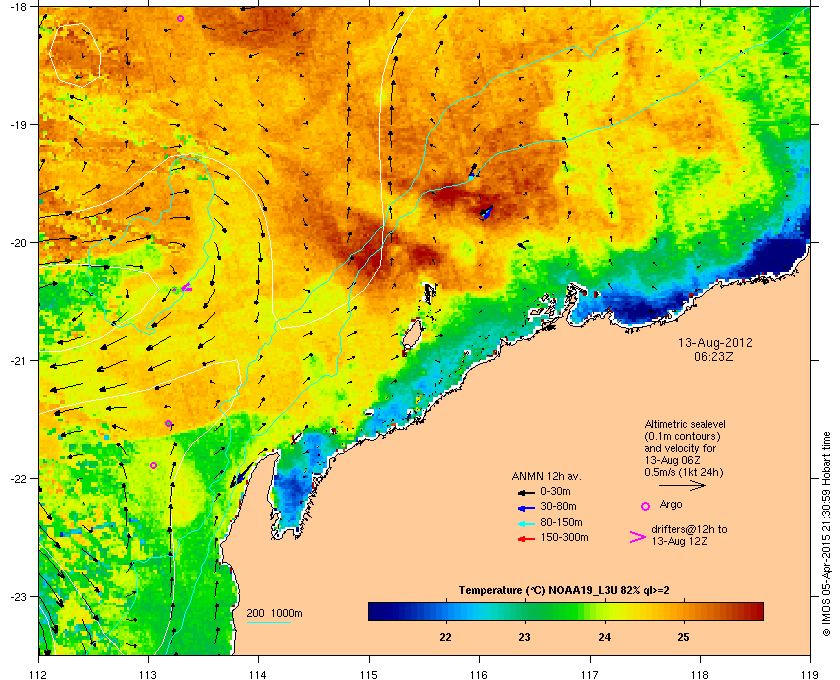Click the blue 30-80m legend arrow
The width and height of the screenshot is (840, 680).
pos(526,507)
